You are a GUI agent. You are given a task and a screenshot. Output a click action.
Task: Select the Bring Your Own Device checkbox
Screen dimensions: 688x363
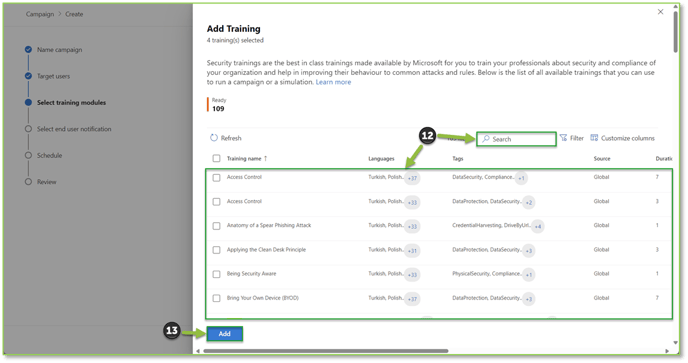[x=216, y=298]
